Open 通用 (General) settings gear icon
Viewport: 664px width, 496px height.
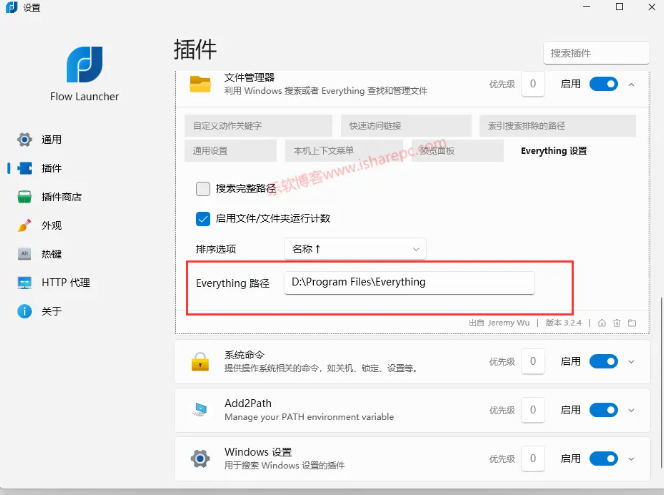[x=25, y=139]
